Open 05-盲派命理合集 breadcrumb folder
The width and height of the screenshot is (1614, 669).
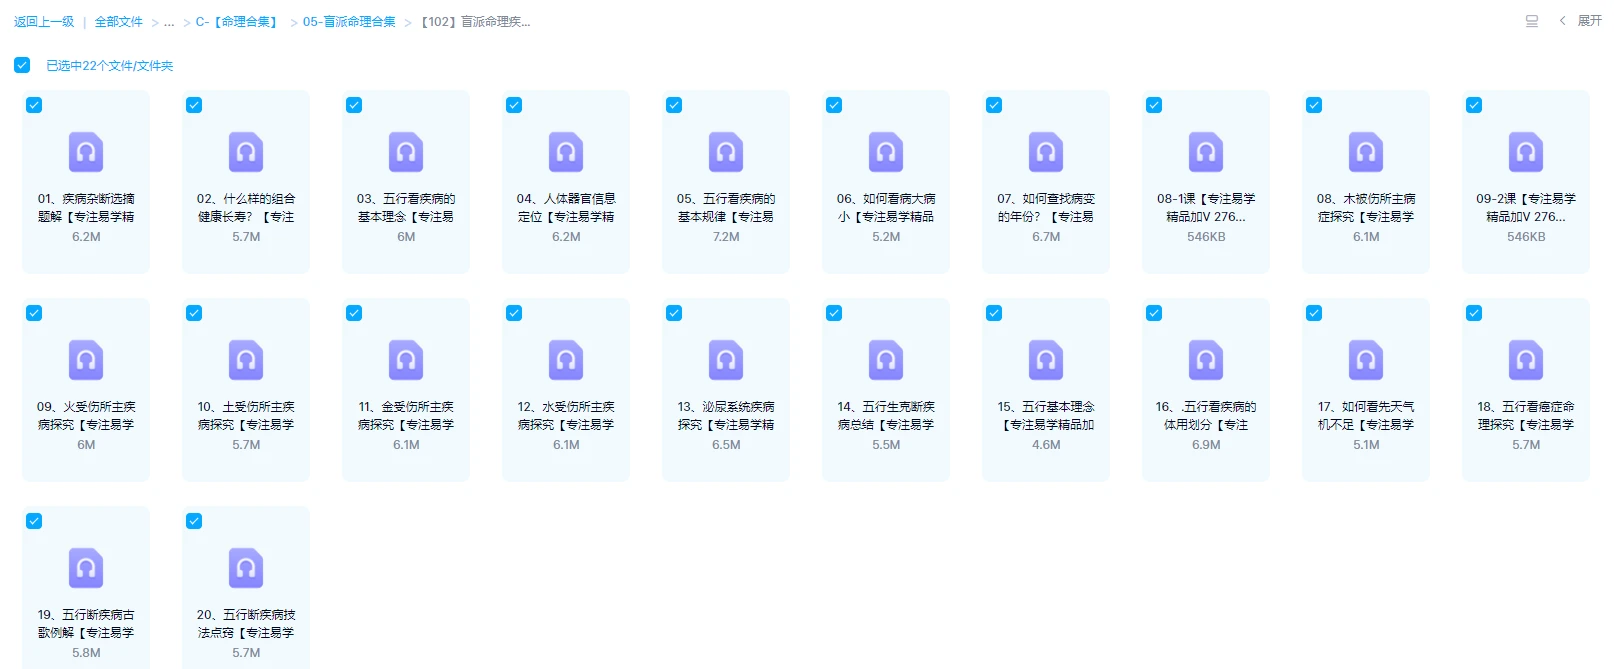[x=349, y=22]
